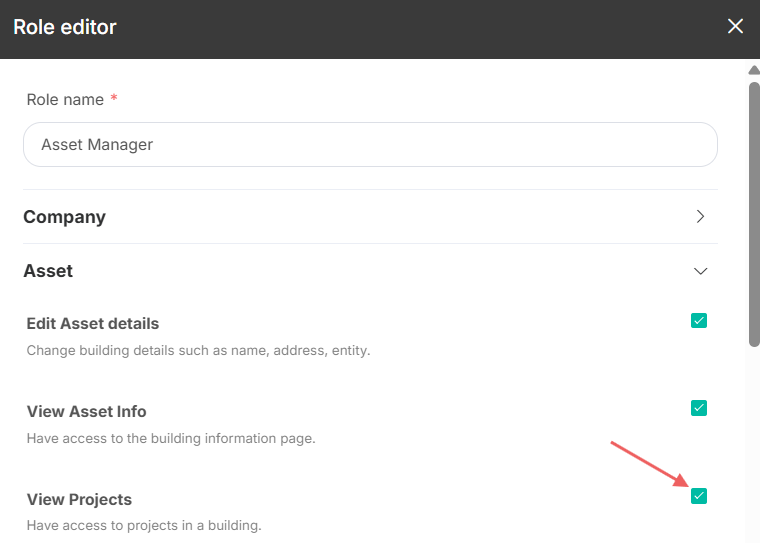Click 'Have access to projects in a building' text
This screenshot has height=543, width=760.
click(144, 526)
